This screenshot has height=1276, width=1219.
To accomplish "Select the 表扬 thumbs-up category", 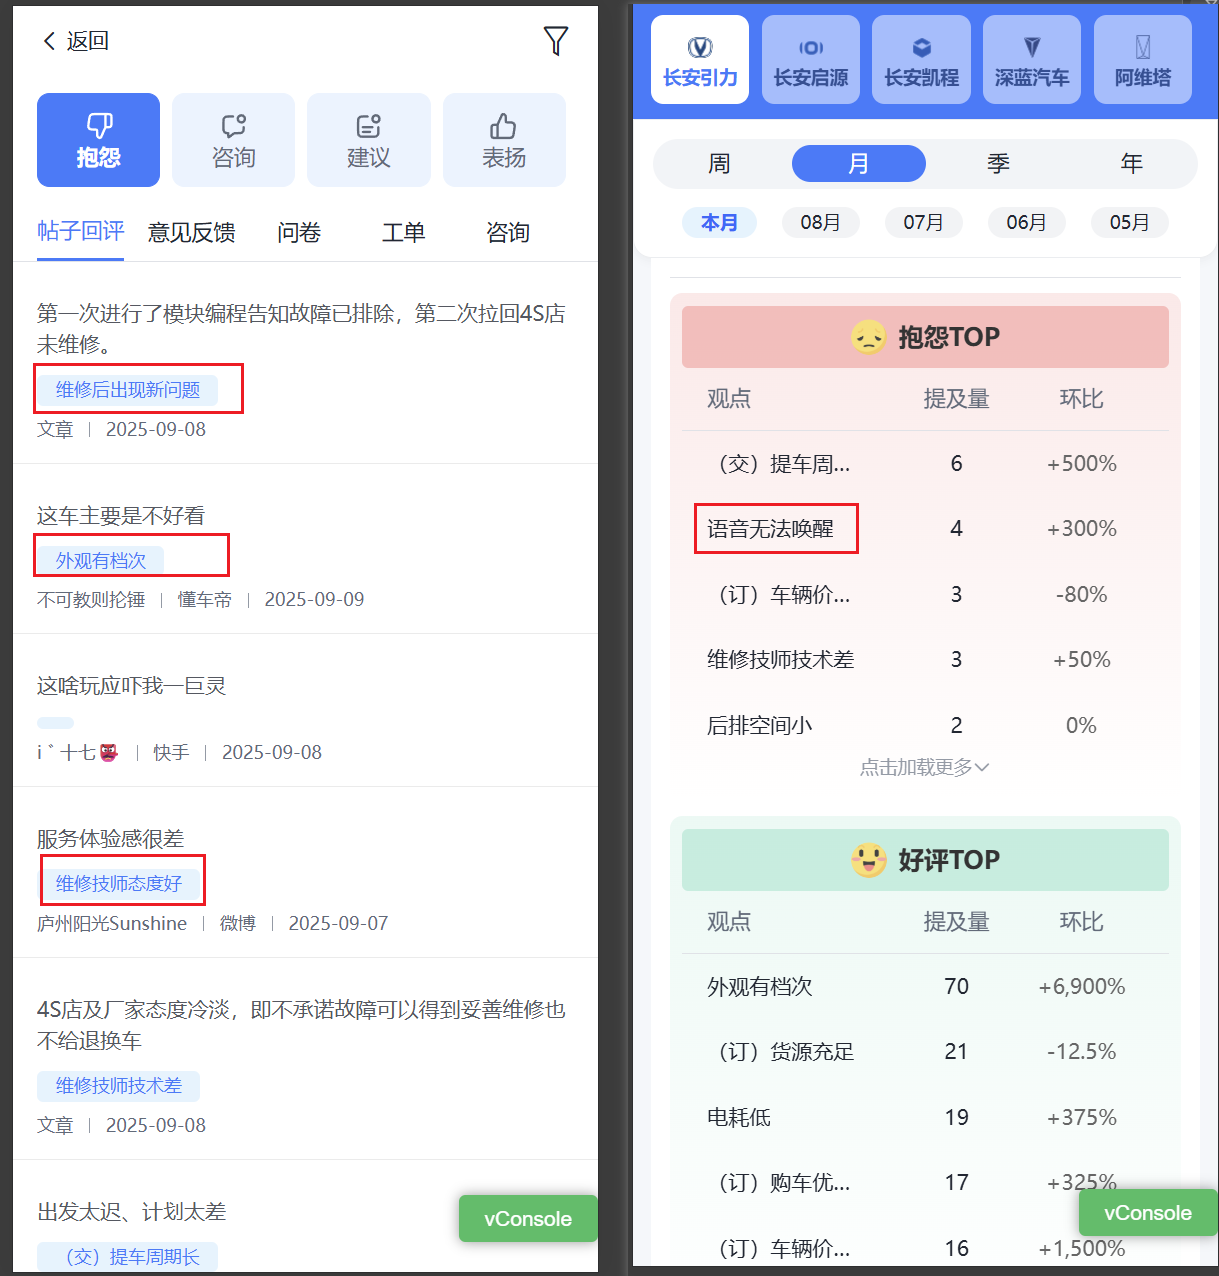I will point(504,140).
